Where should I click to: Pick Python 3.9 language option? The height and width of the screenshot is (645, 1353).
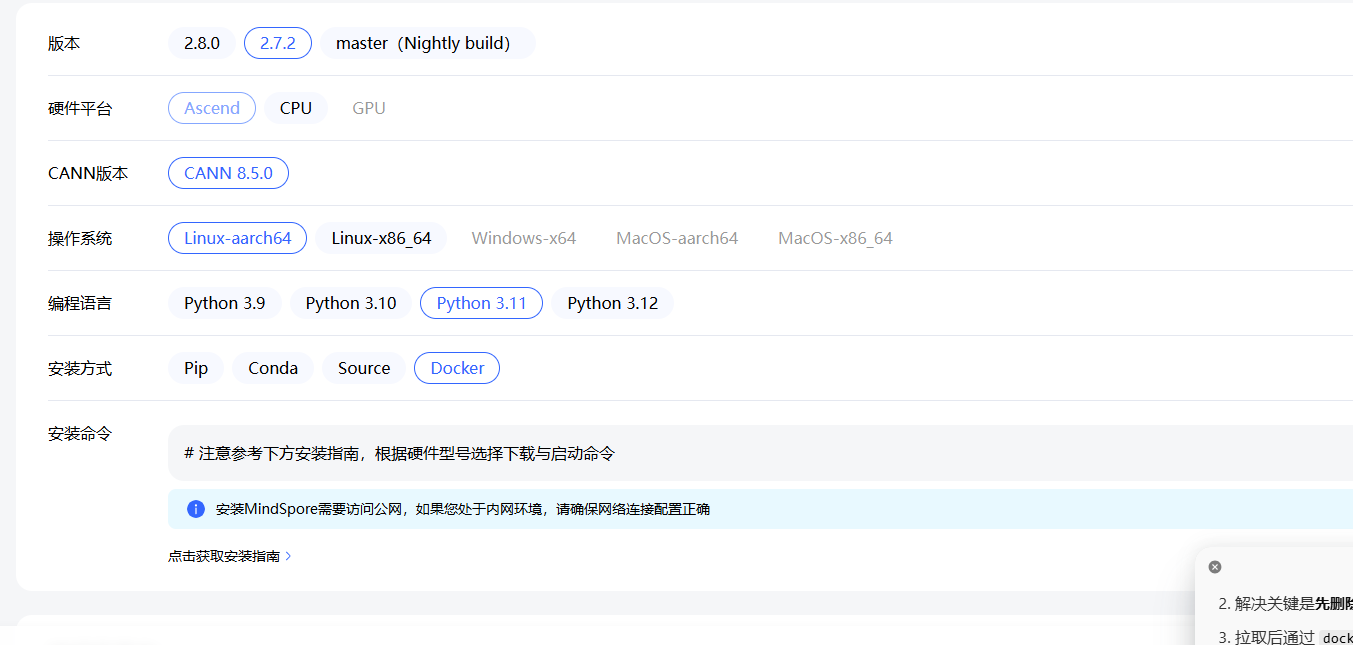pyautogui.click(x=225, y=303)
